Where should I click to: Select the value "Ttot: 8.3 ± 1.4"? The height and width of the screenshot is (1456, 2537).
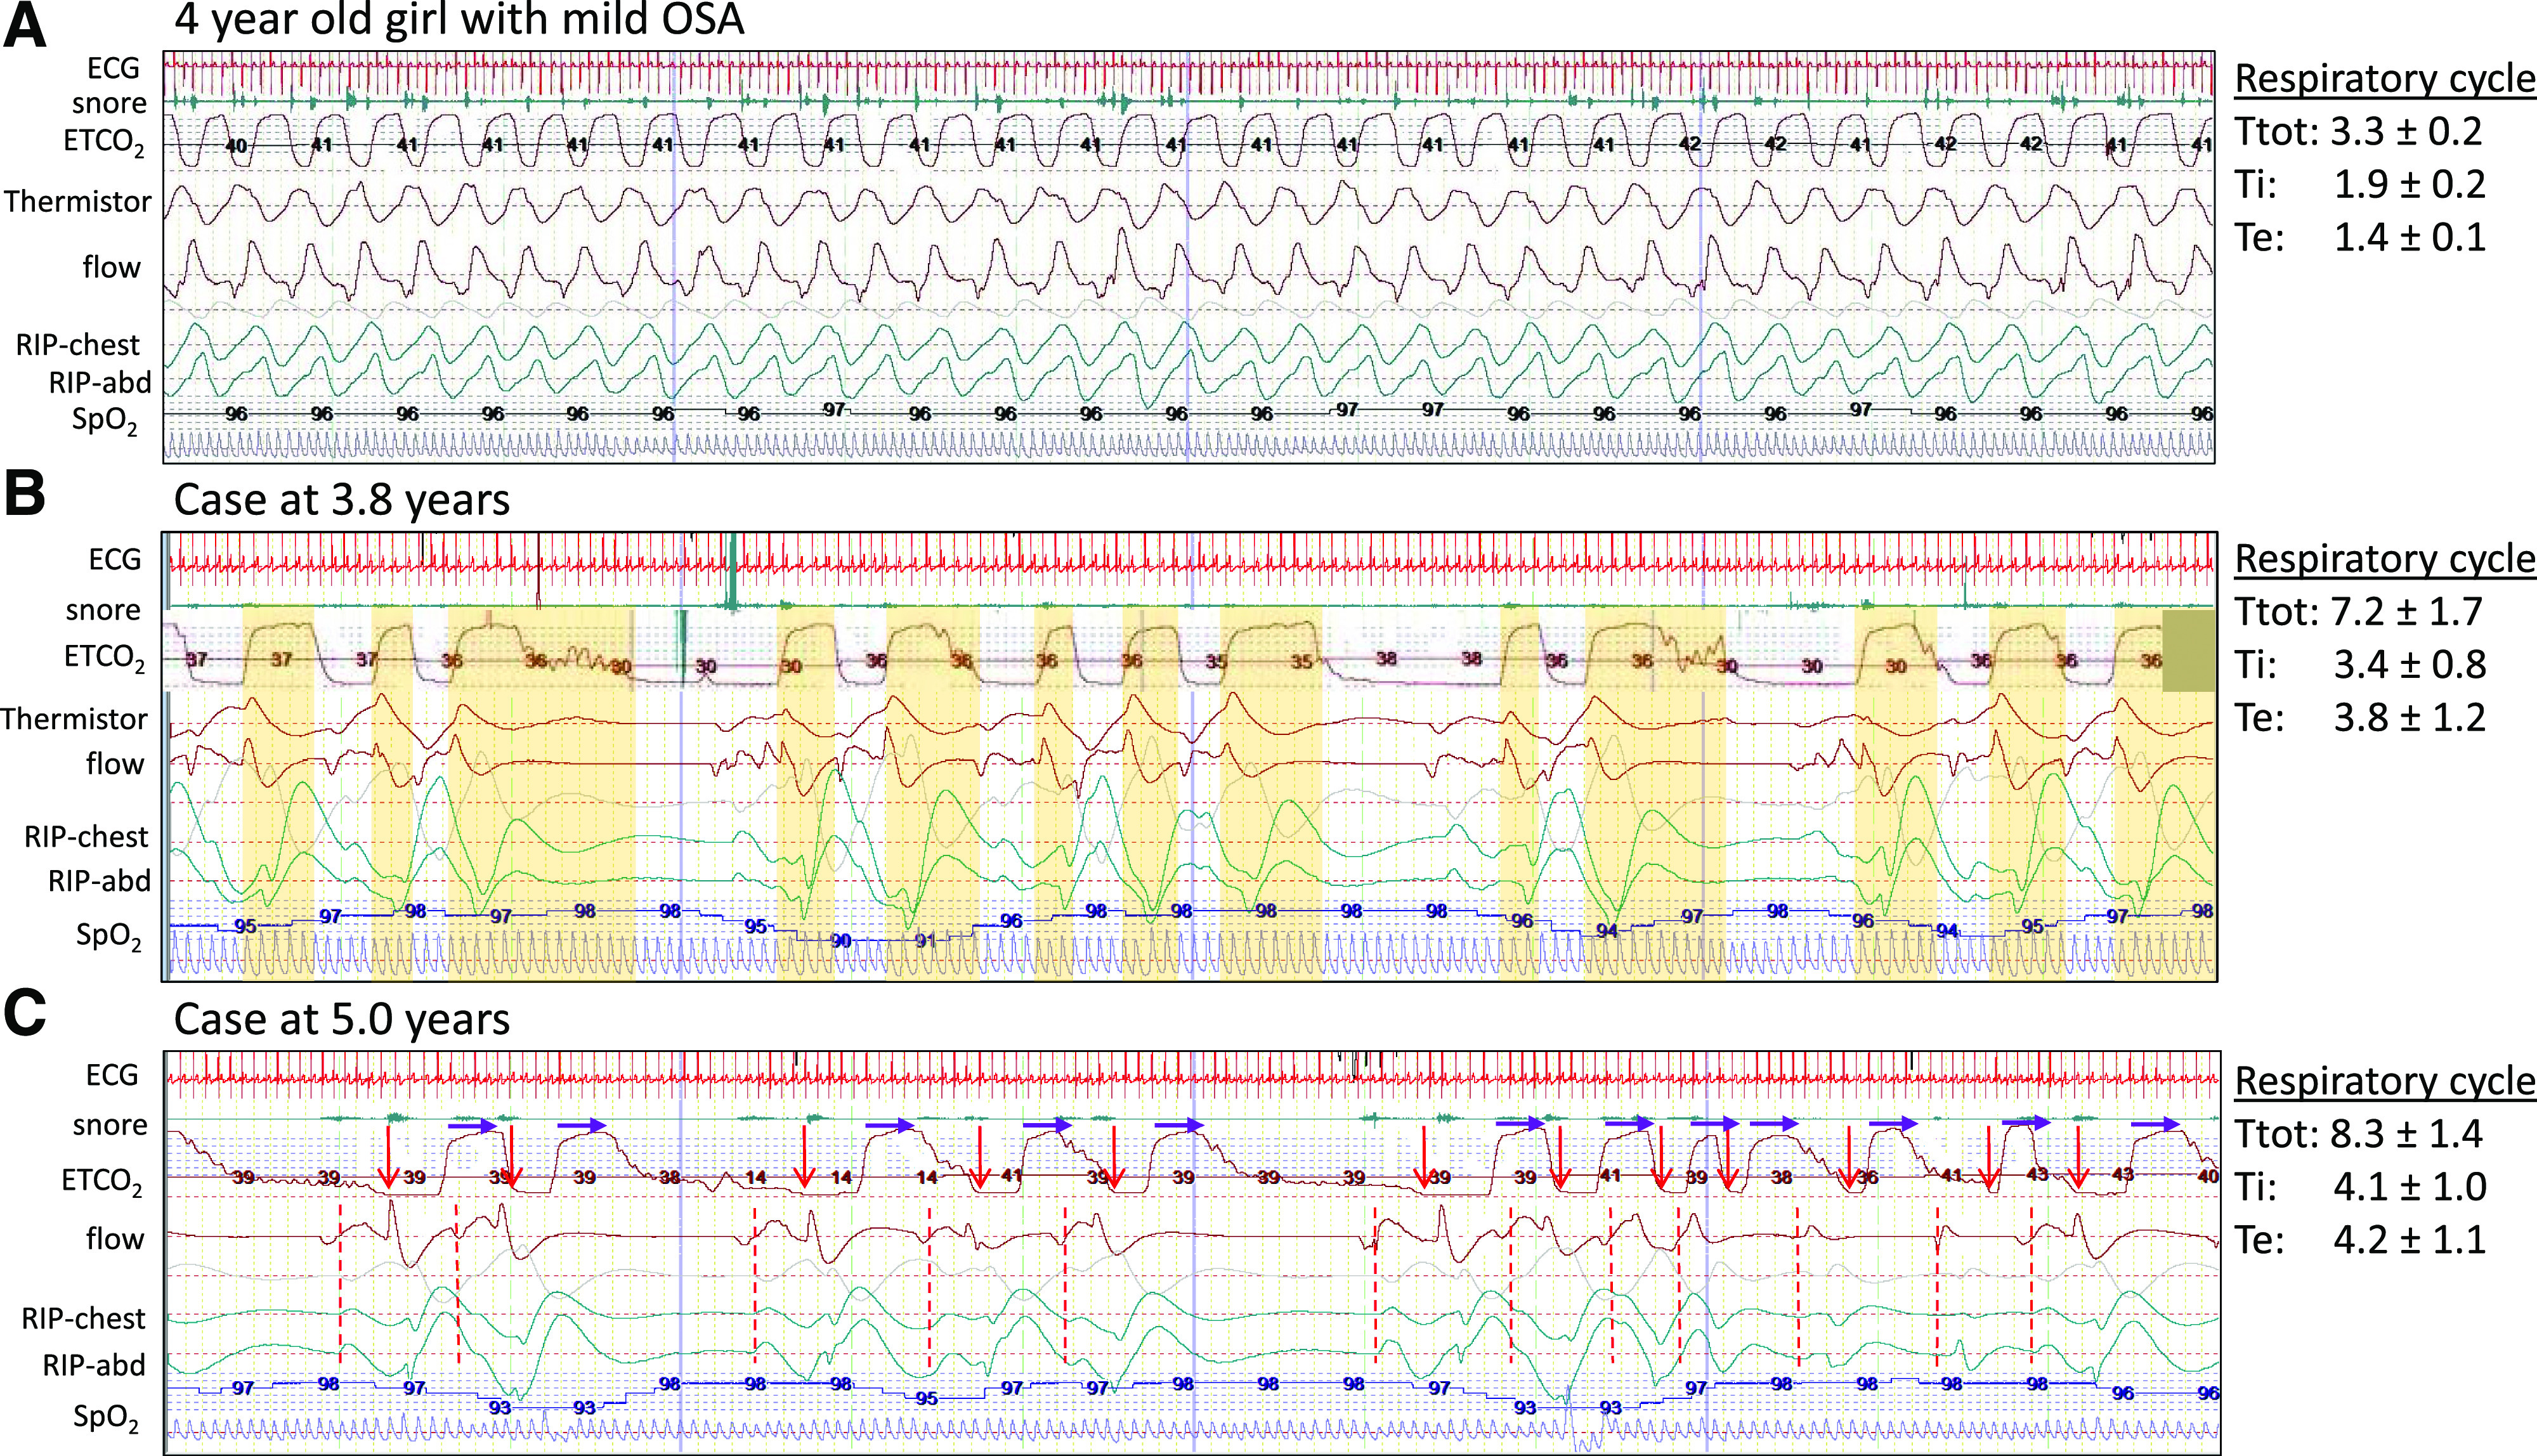pyautogui.click(x=2359, y=1134)
